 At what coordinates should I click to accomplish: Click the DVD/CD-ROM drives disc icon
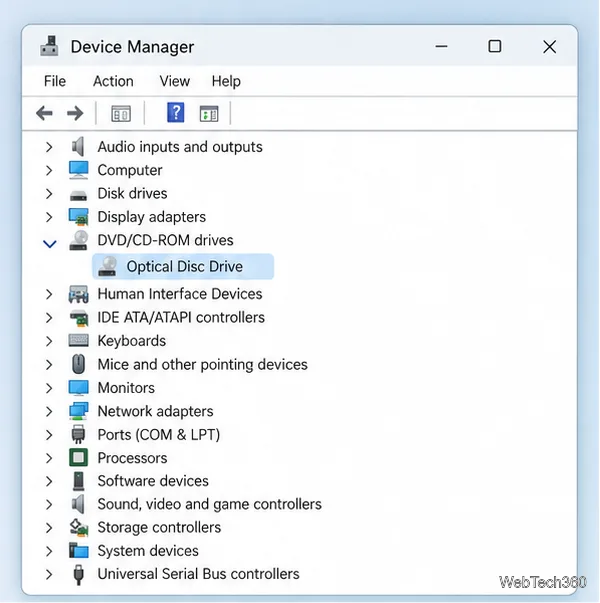pyautogui.click(x=78, y=240)
